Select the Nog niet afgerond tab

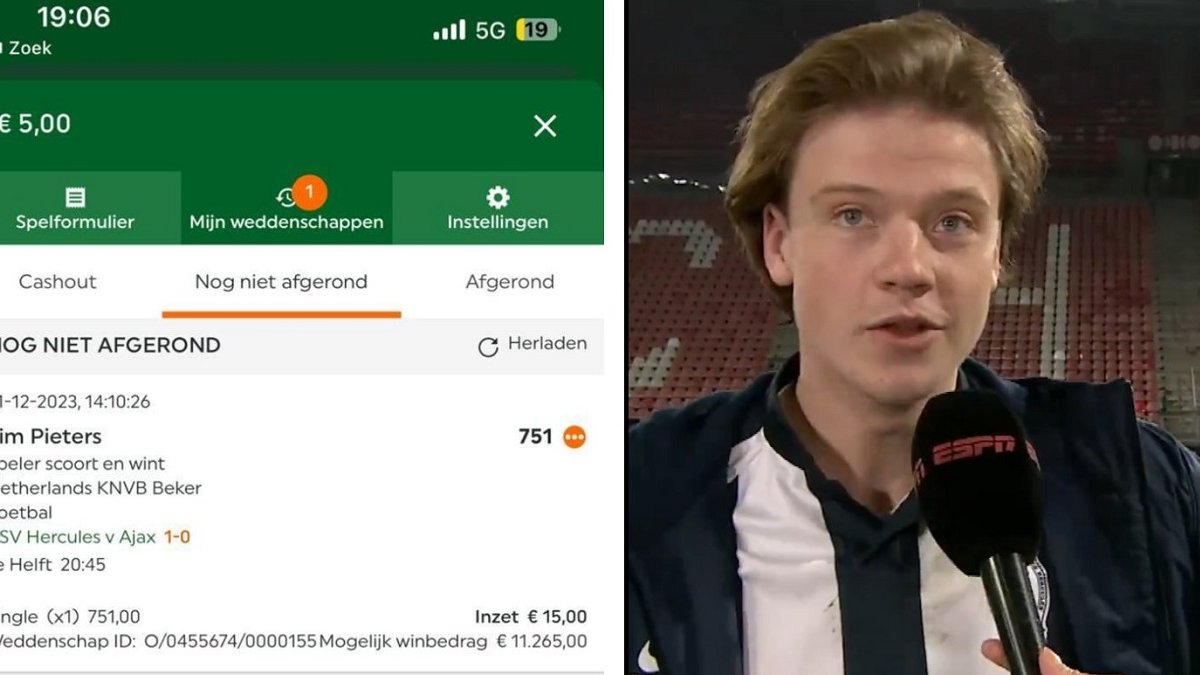point(281,282)
